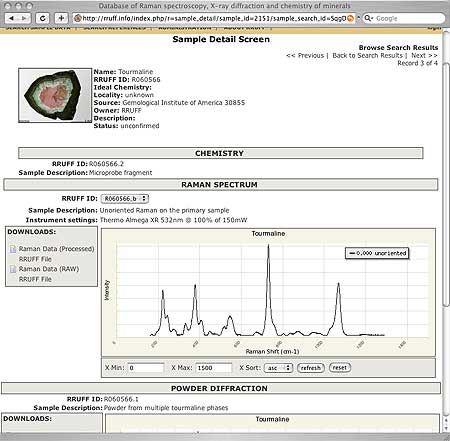
Task: Go back with the browser back arrow
Action: (12, 18)
